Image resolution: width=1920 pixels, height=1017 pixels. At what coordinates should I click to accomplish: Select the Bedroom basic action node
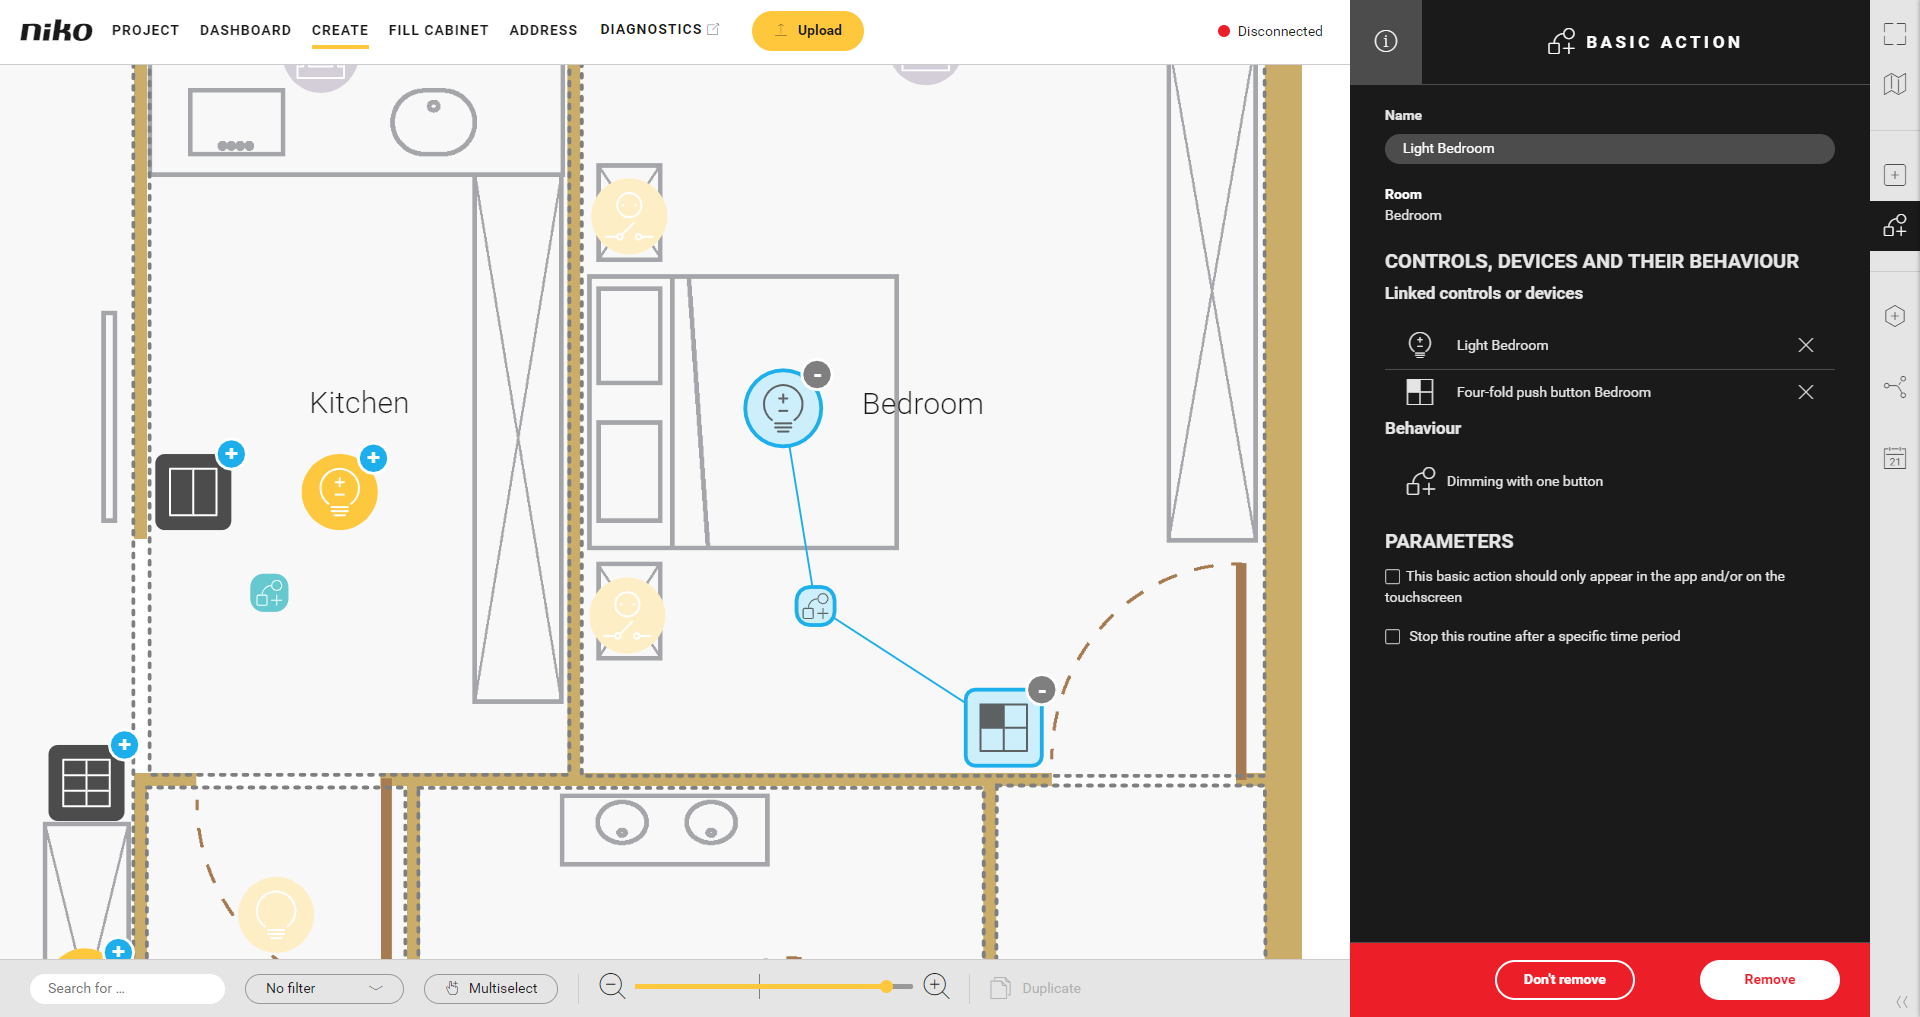click(x=815, y=606)
